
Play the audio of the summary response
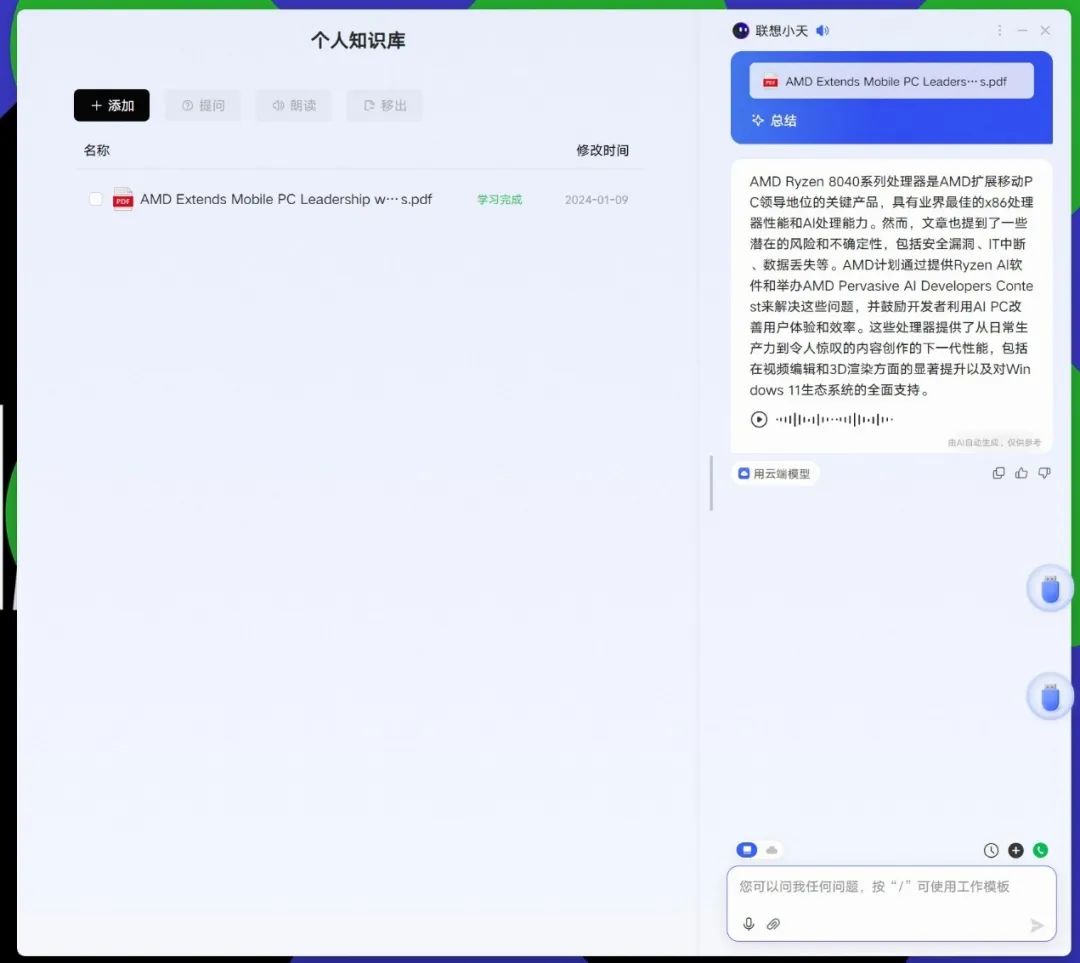point(758,419)
